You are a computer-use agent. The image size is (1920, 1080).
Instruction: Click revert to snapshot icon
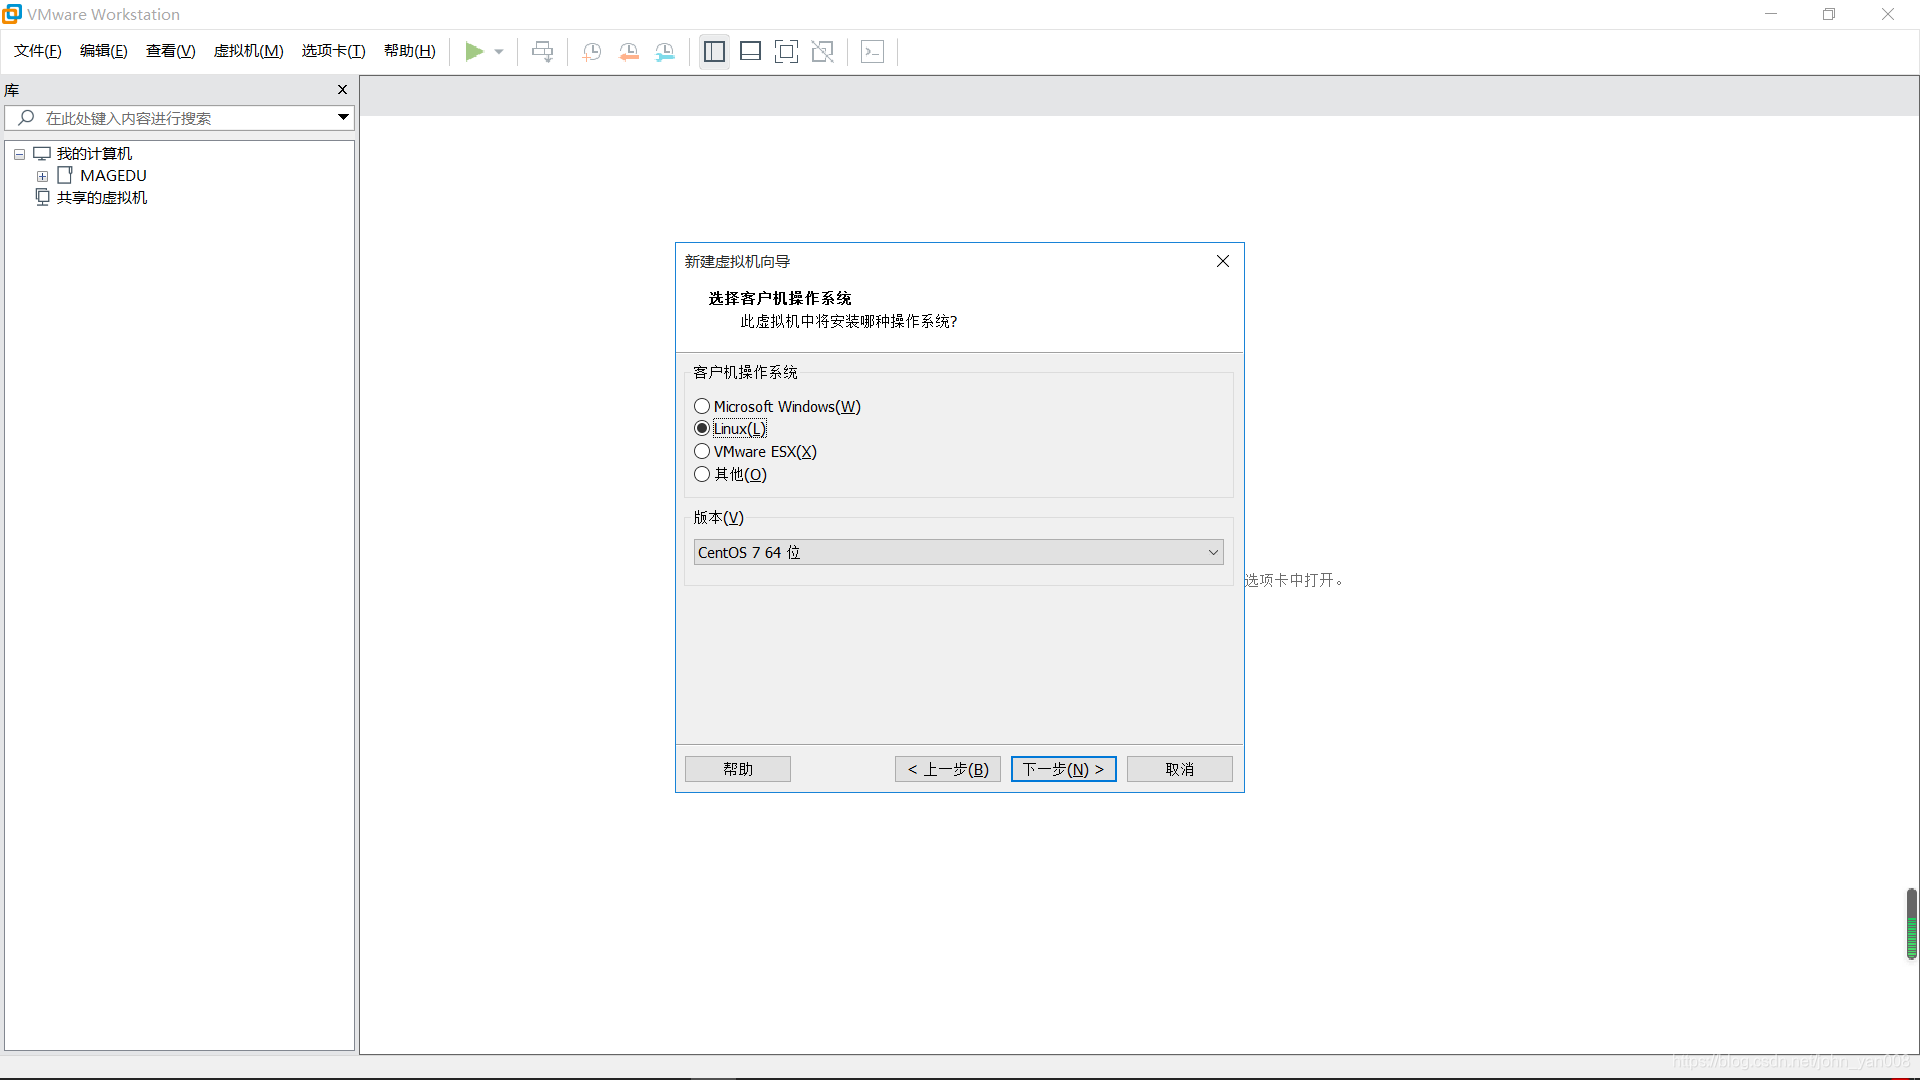tap(629, 51)
